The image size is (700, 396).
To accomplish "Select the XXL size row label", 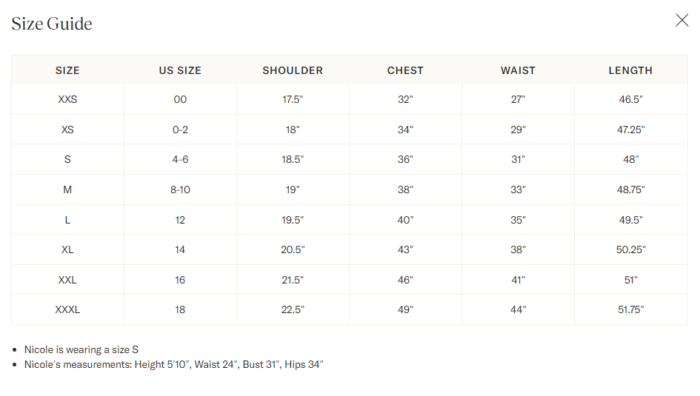I will [x=67, y=280].
